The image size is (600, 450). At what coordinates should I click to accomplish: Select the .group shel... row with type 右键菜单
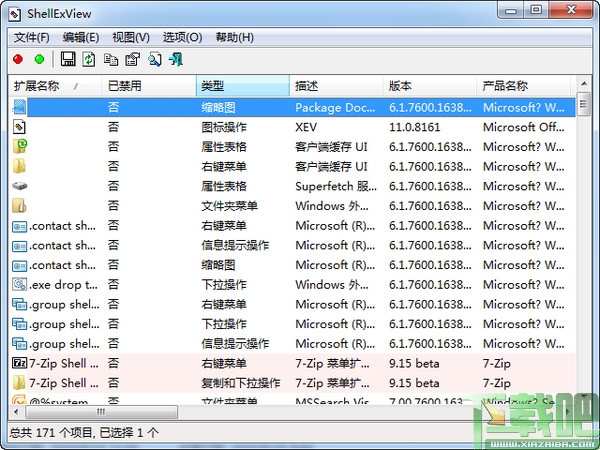click(x=64, y=305)
